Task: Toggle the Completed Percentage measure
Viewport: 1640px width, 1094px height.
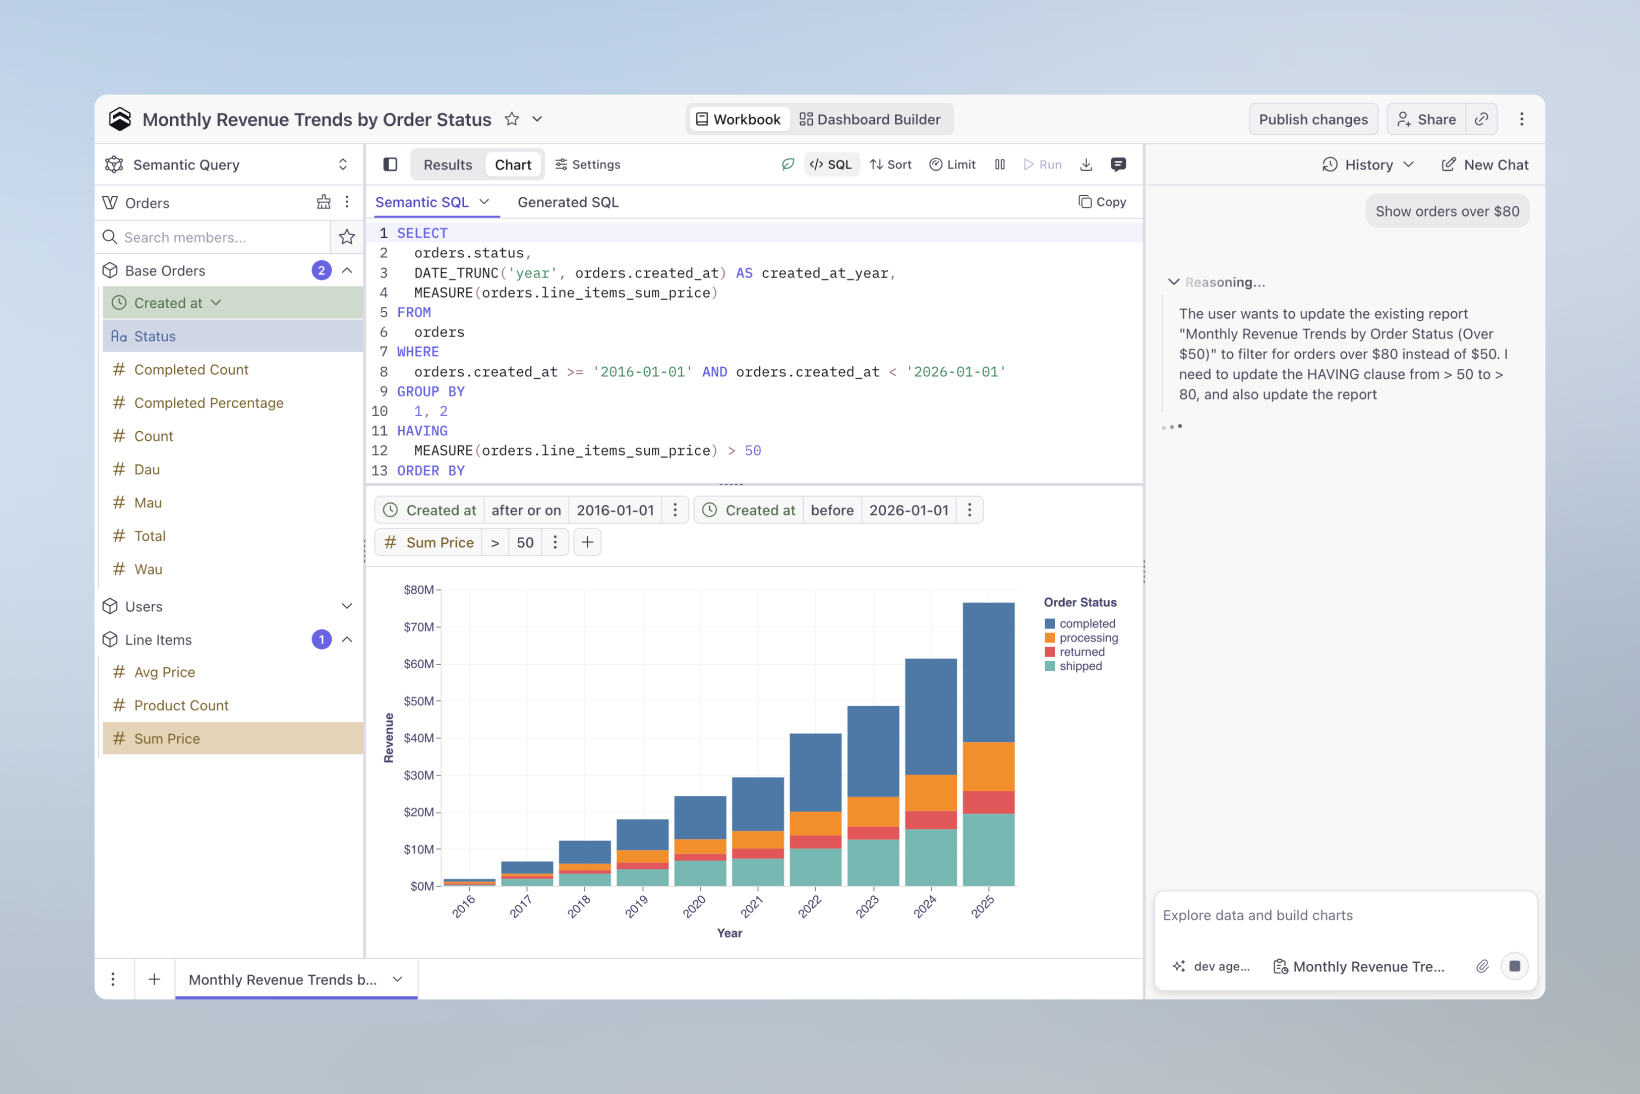Action: pyautogui.click(x=232, y=402)
